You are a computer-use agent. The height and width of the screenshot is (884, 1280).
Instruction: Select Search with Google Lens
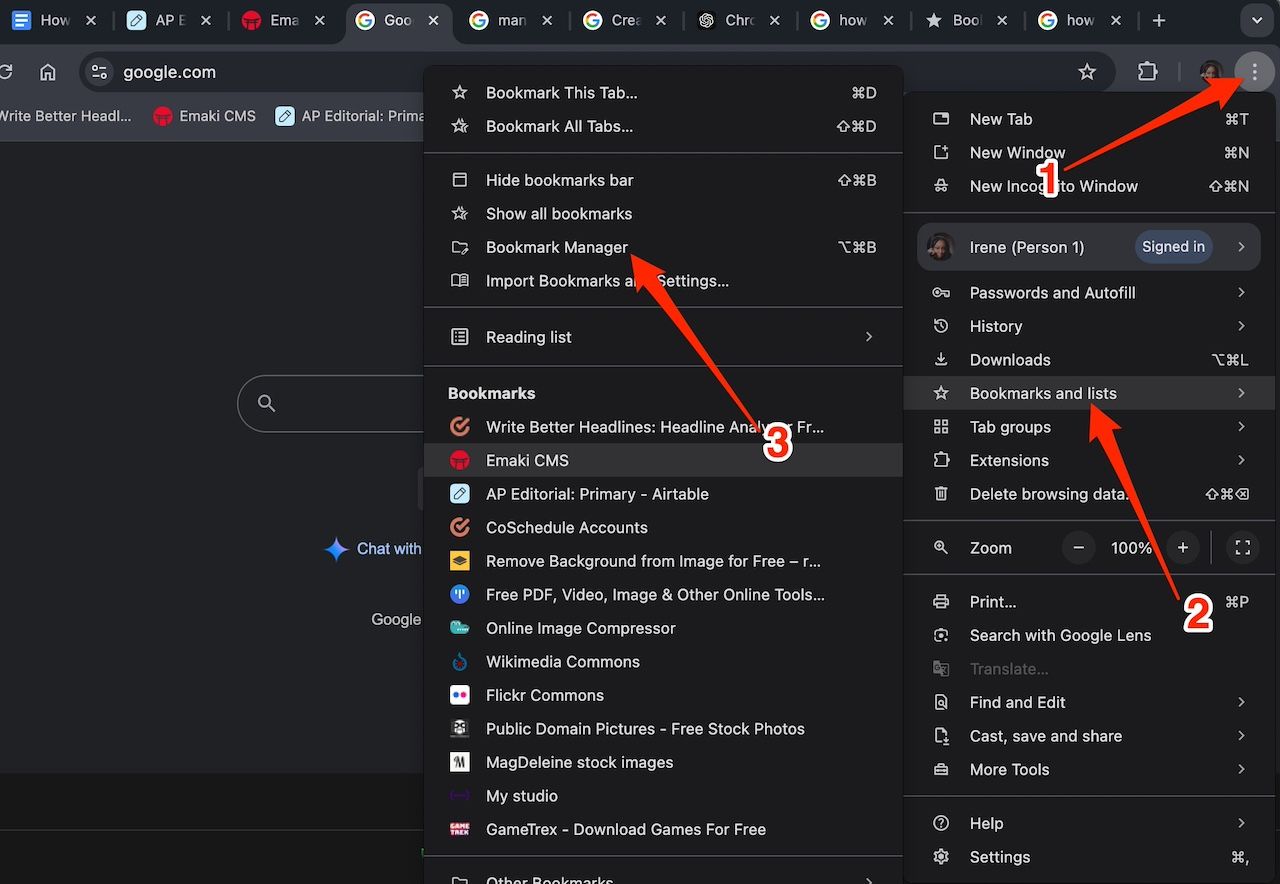pyautogui.click(x=1090, y=635)
